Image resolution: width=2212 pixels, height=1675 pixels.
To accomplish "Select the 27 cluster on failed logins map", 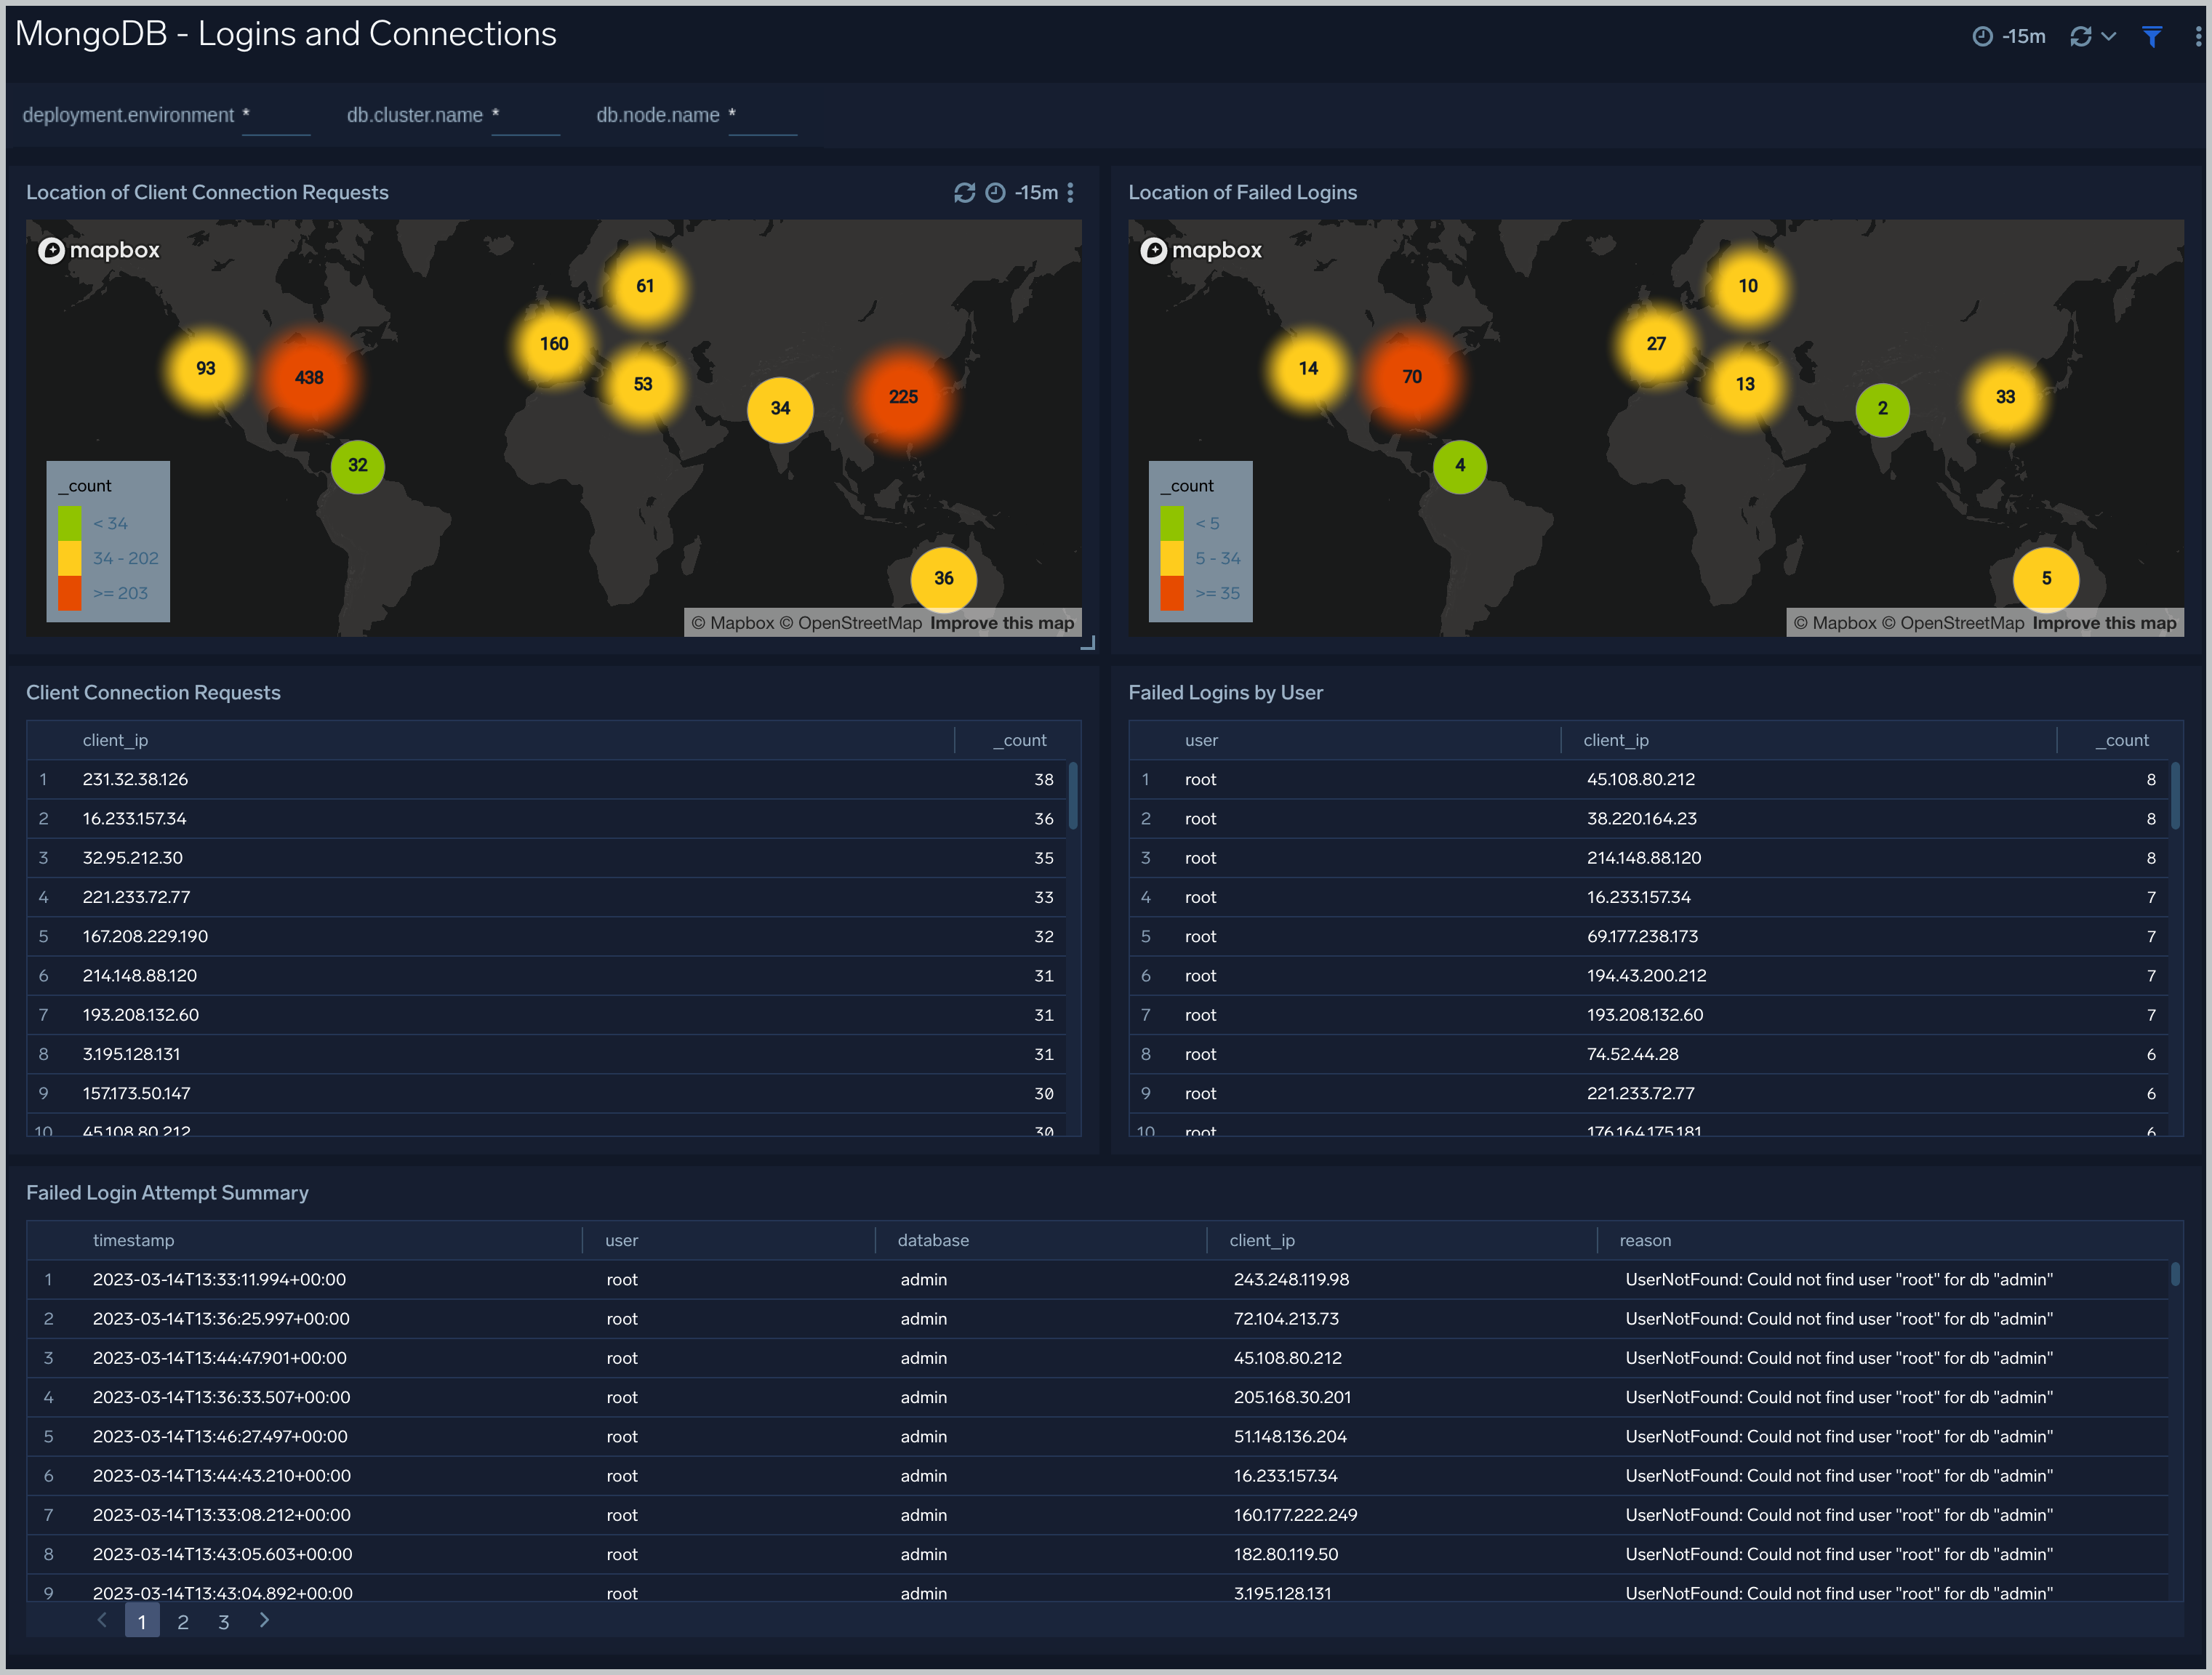I will point(1656,344).
